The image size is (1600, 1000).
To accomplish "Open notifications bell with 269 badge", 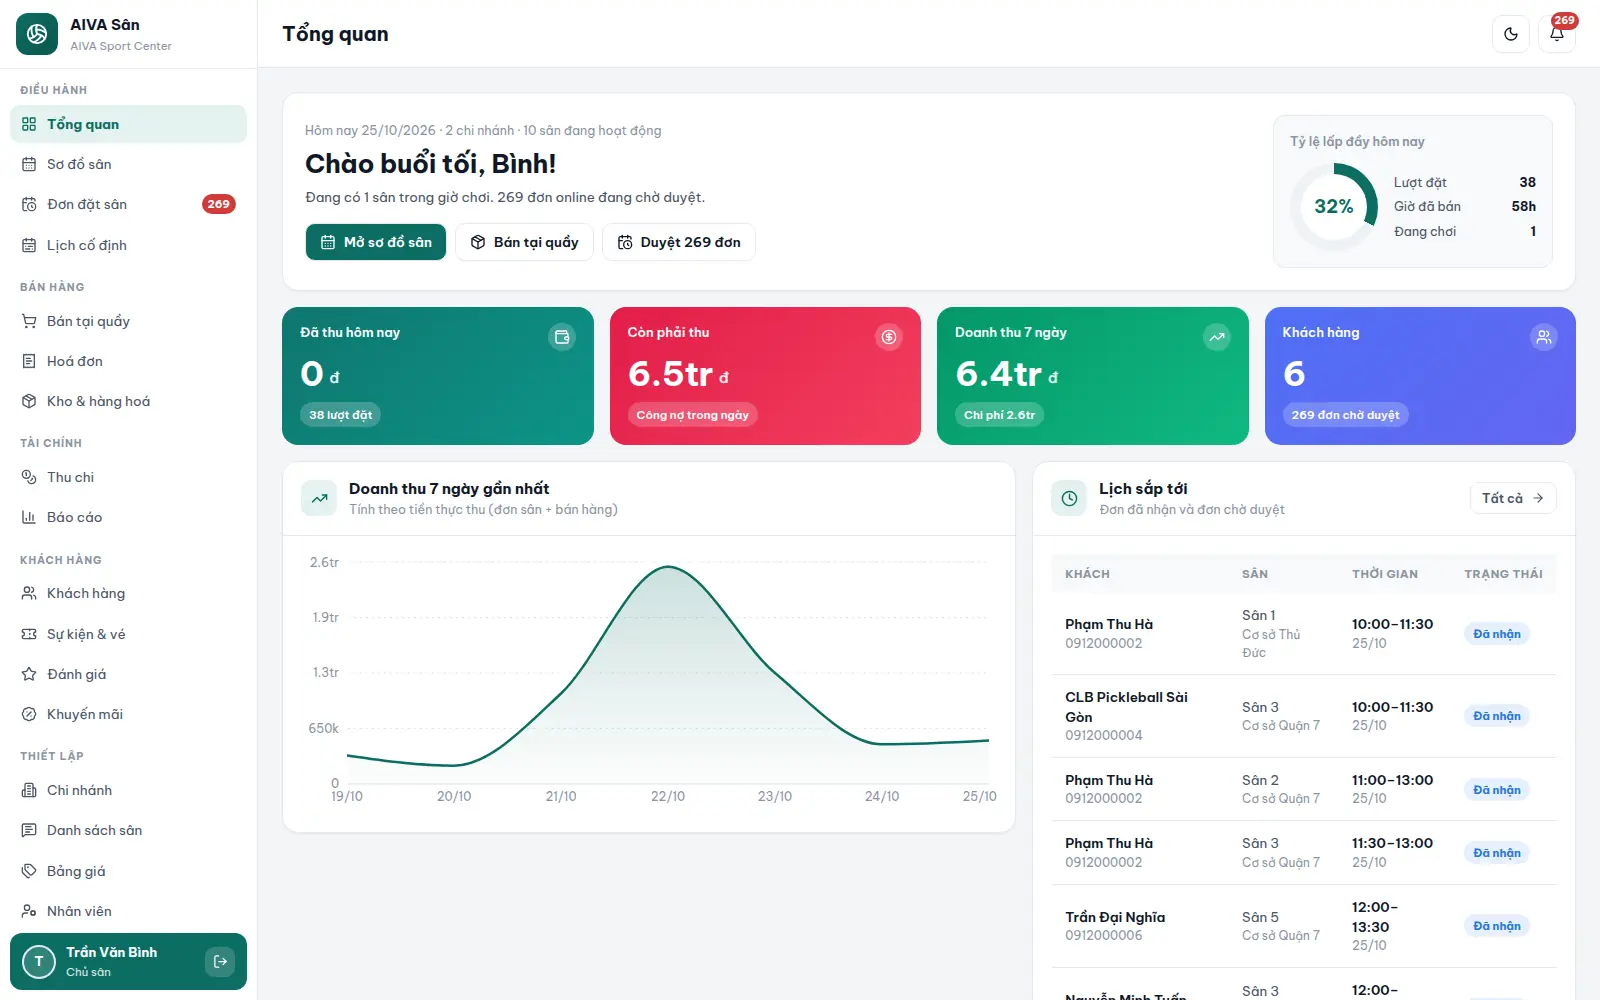I will [x=1557, y=34].
